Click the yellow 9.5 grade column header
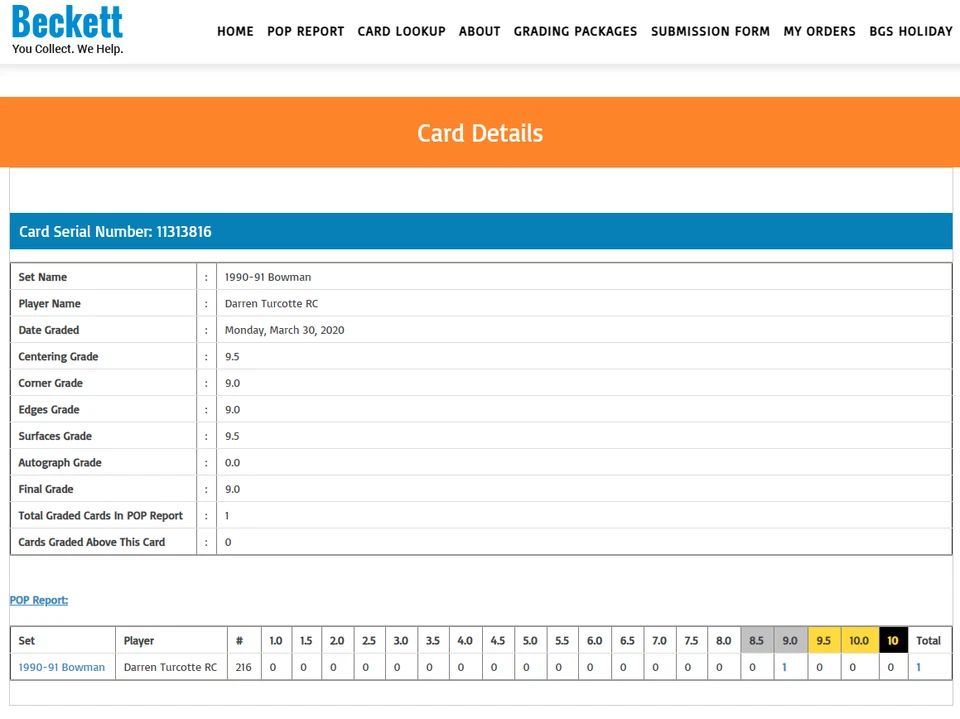 click(824, 641)
